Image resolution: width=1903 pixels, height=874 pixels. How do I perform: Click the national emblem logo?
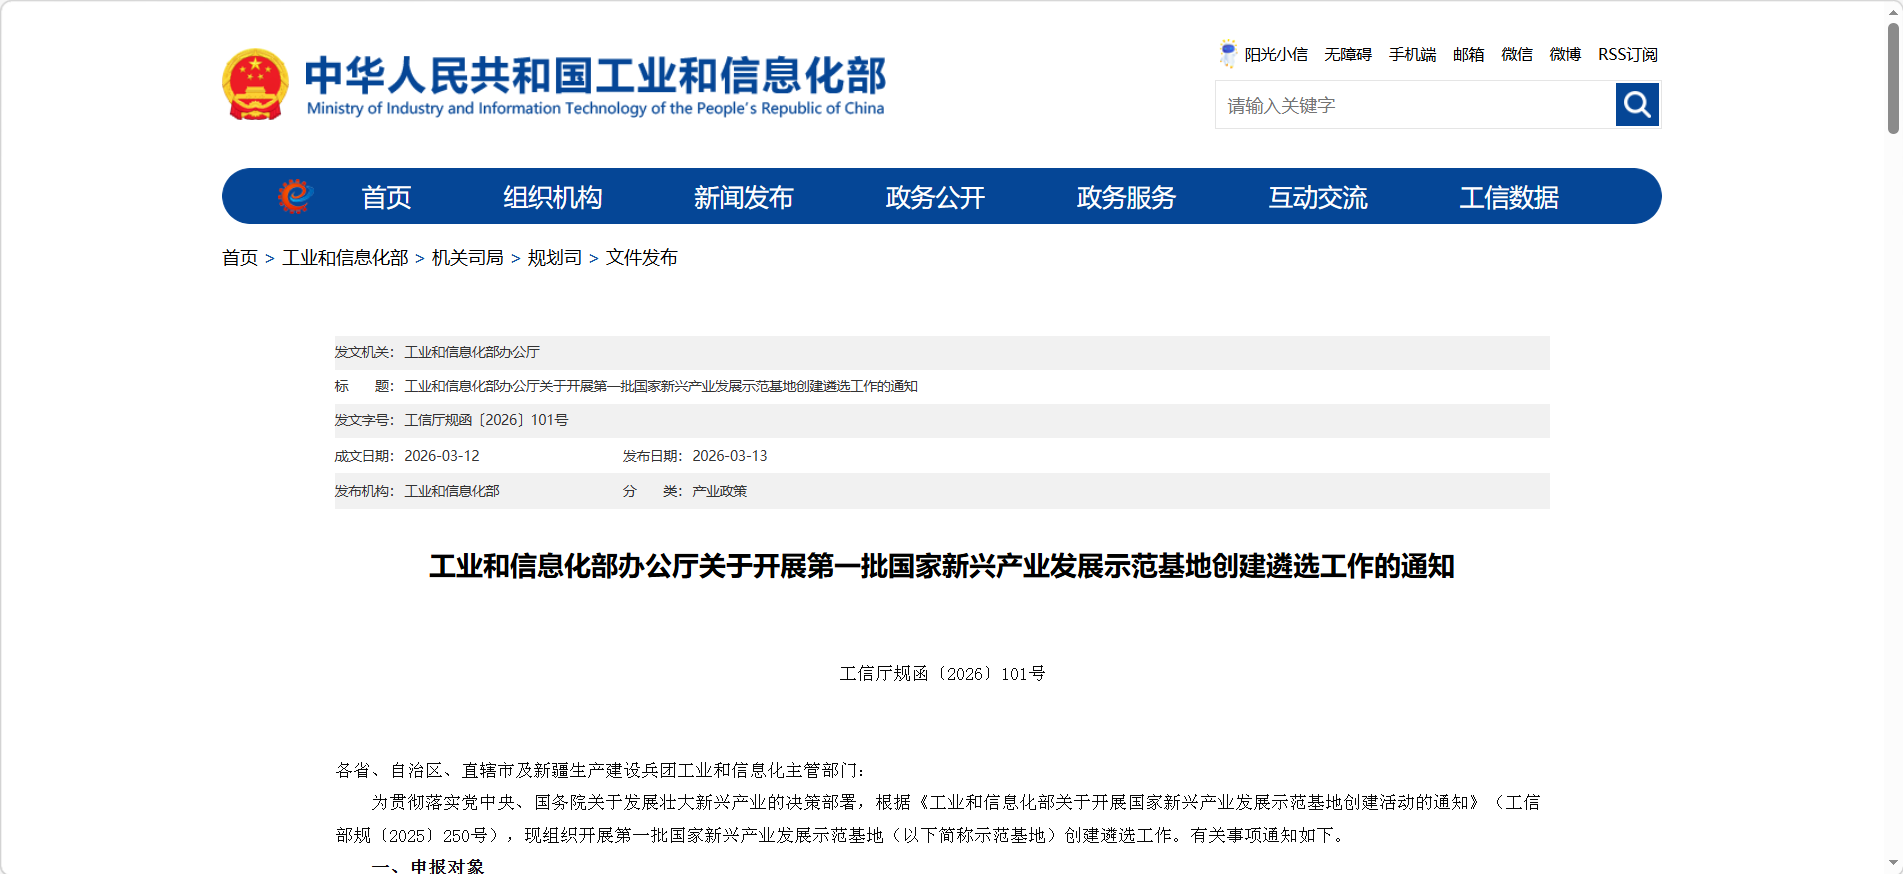[x=255, y=85]
